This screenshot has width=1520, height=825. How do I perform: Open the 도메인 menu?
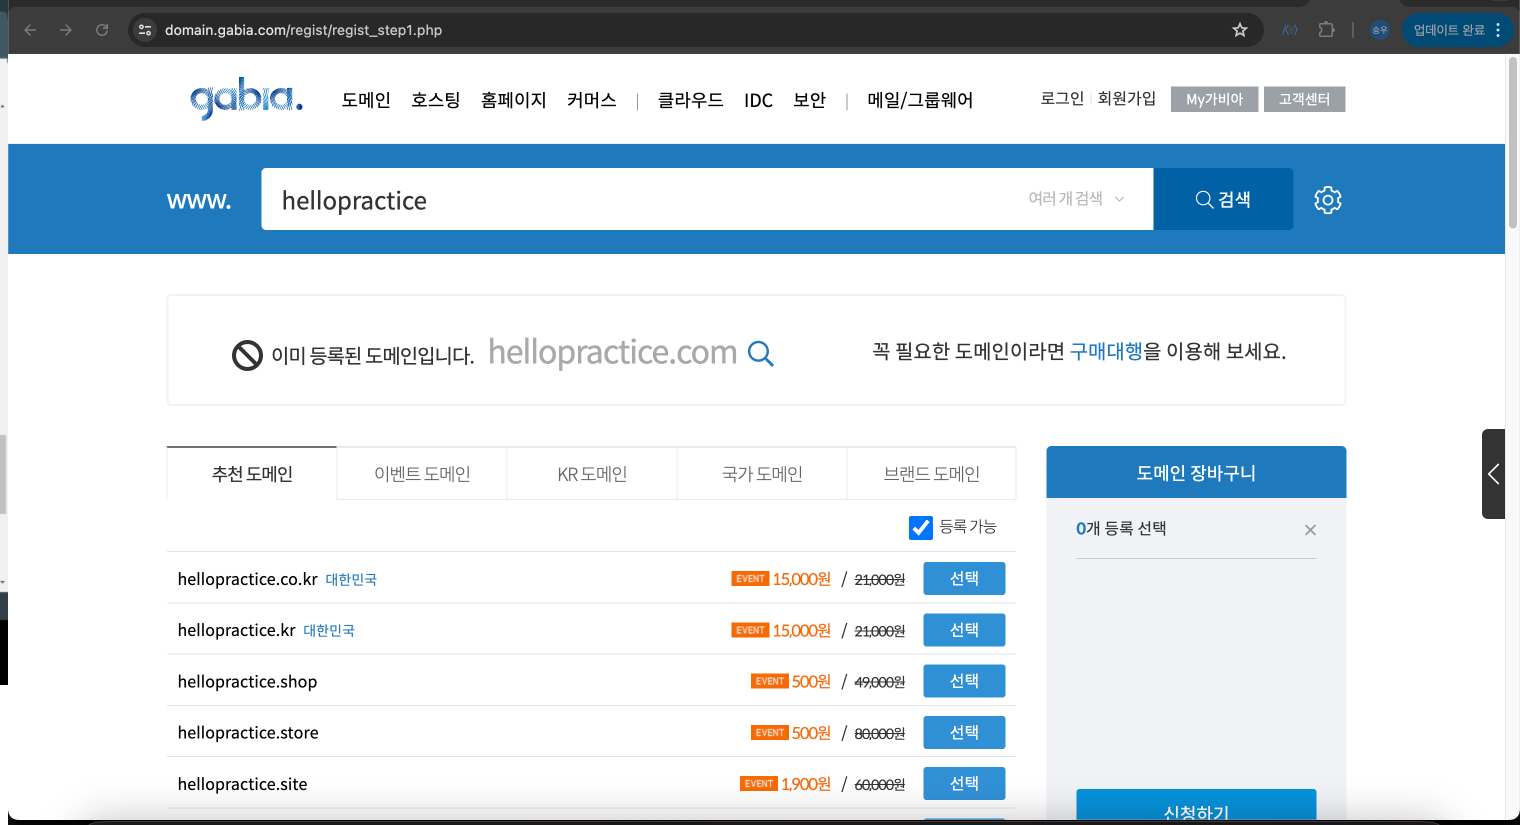click(366, 100)
